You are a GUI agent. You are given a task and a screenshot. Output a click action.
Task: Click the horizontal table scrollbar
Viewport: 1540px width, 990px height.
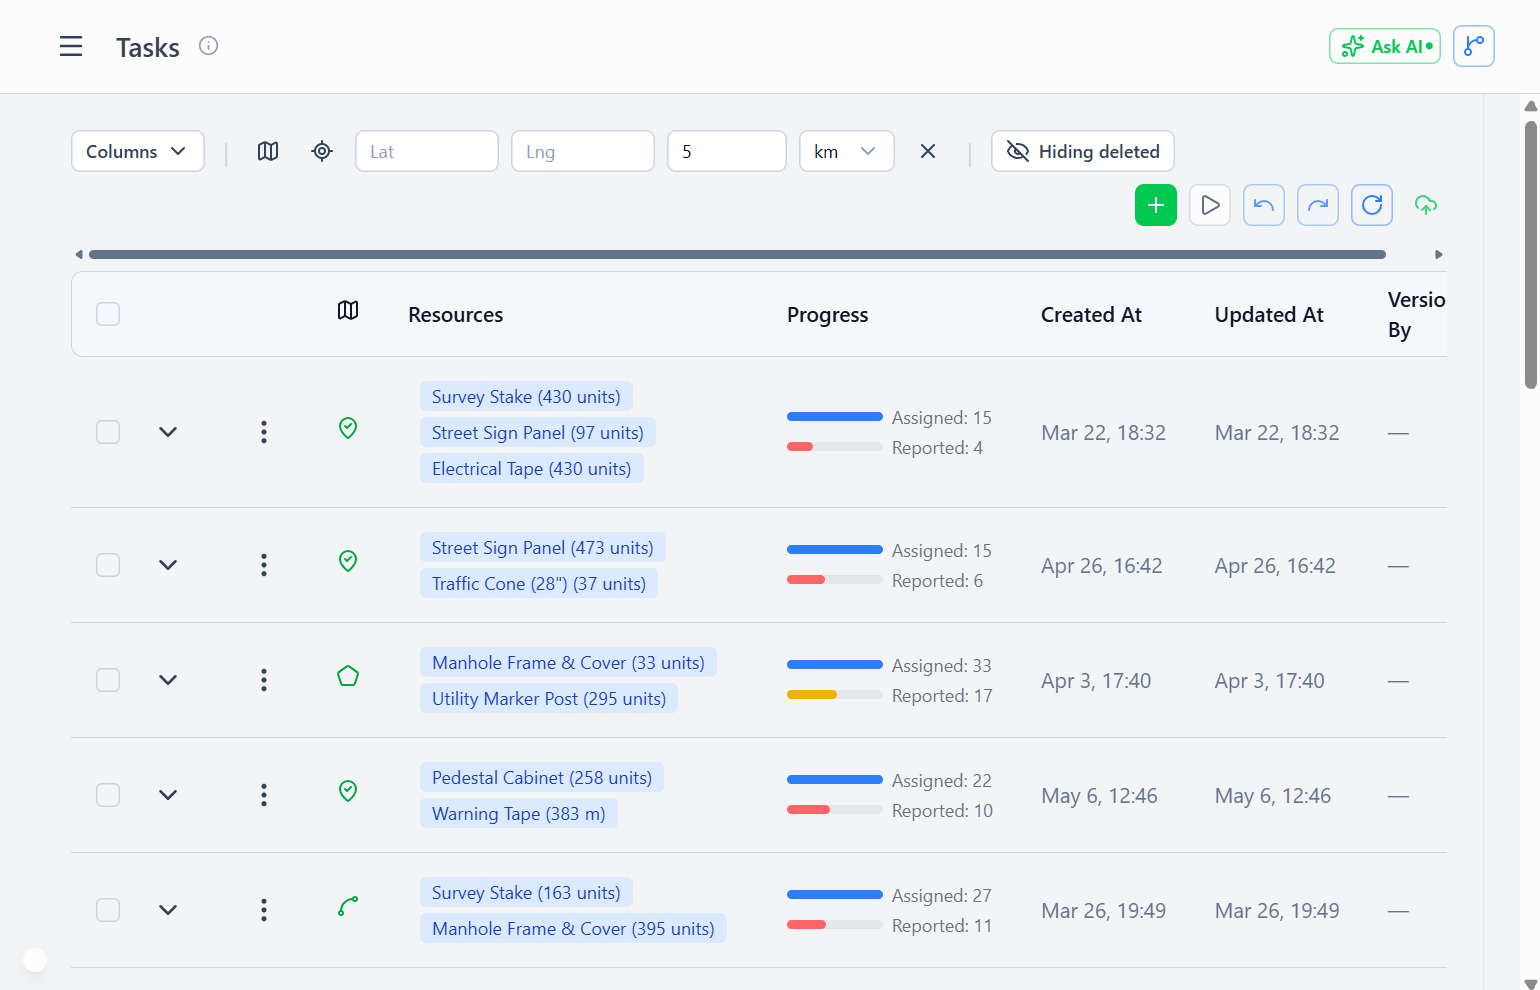737,254
